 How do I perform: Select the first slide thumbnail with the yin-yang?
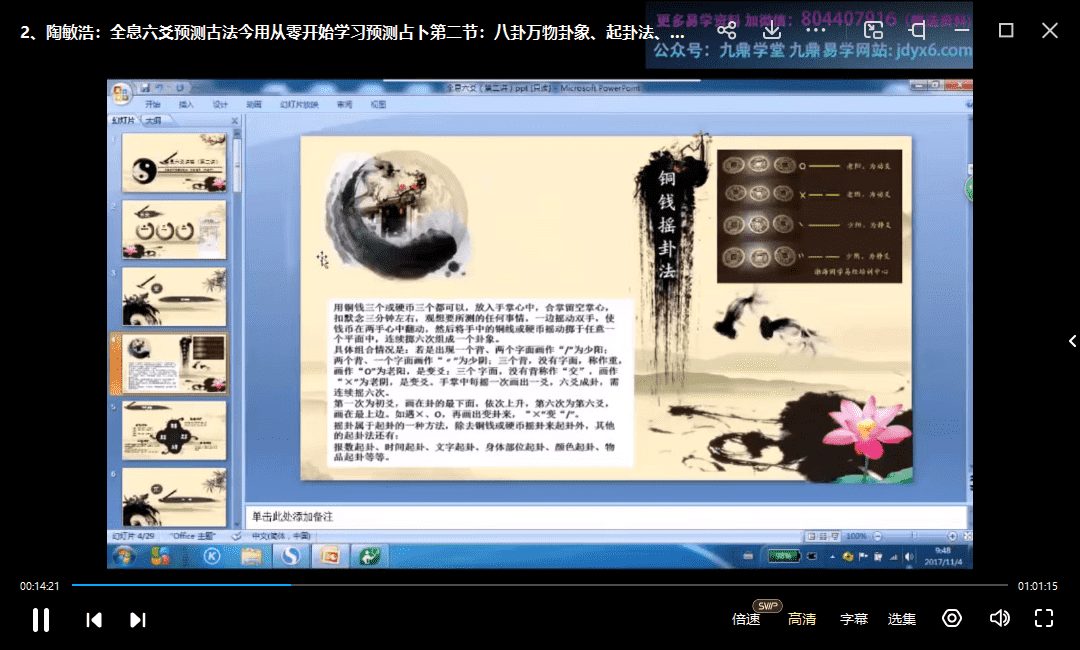pyautogui.click(x=174, y=165)
